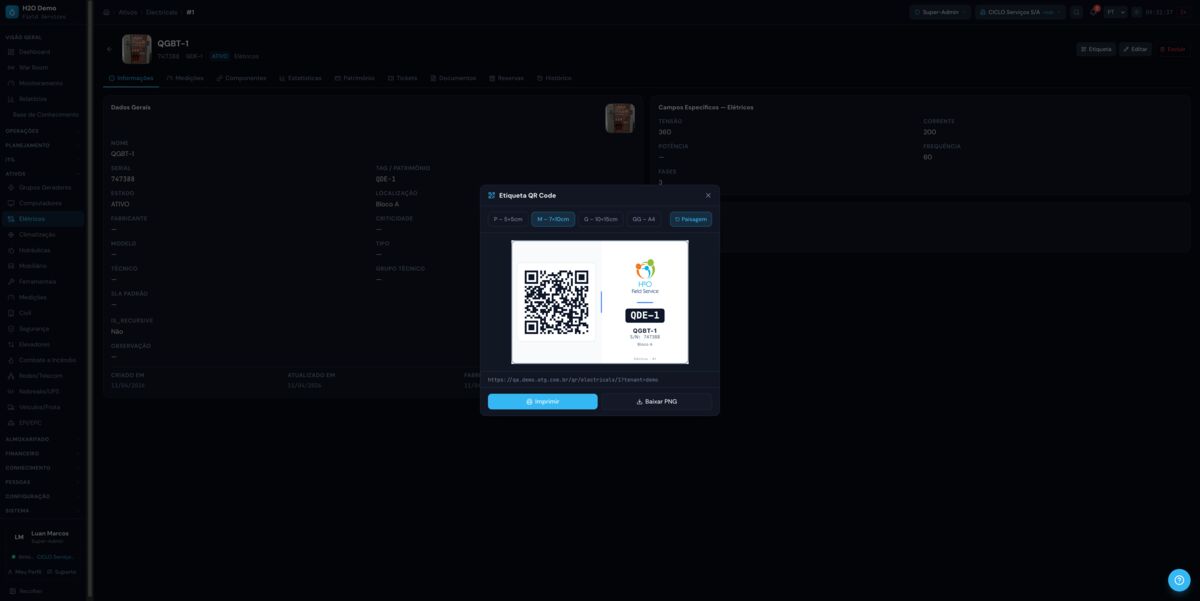
Task: Select the GG – A4 label size
Action: [x=644, y=219]
